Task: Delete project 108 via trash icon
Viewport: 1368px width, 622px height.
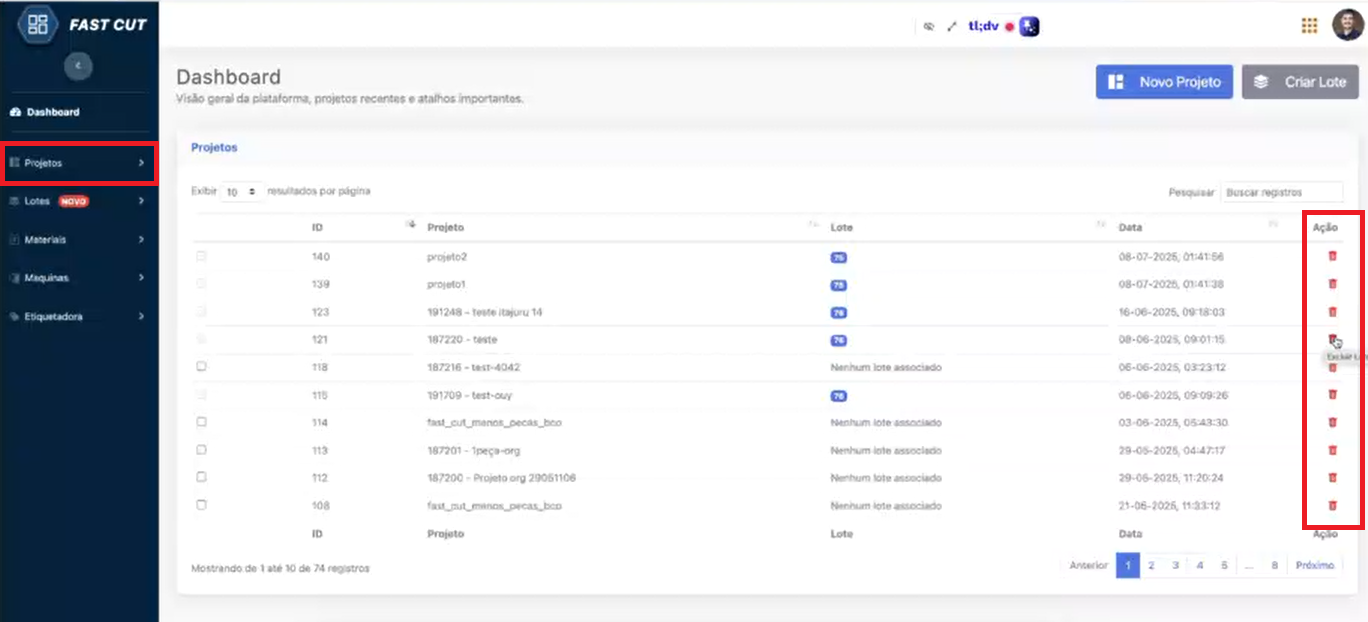Action: [1332, 506]
